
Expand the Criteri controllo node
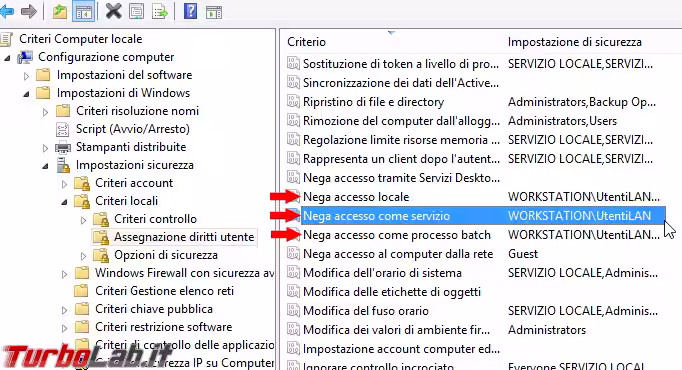pos(84,220)
